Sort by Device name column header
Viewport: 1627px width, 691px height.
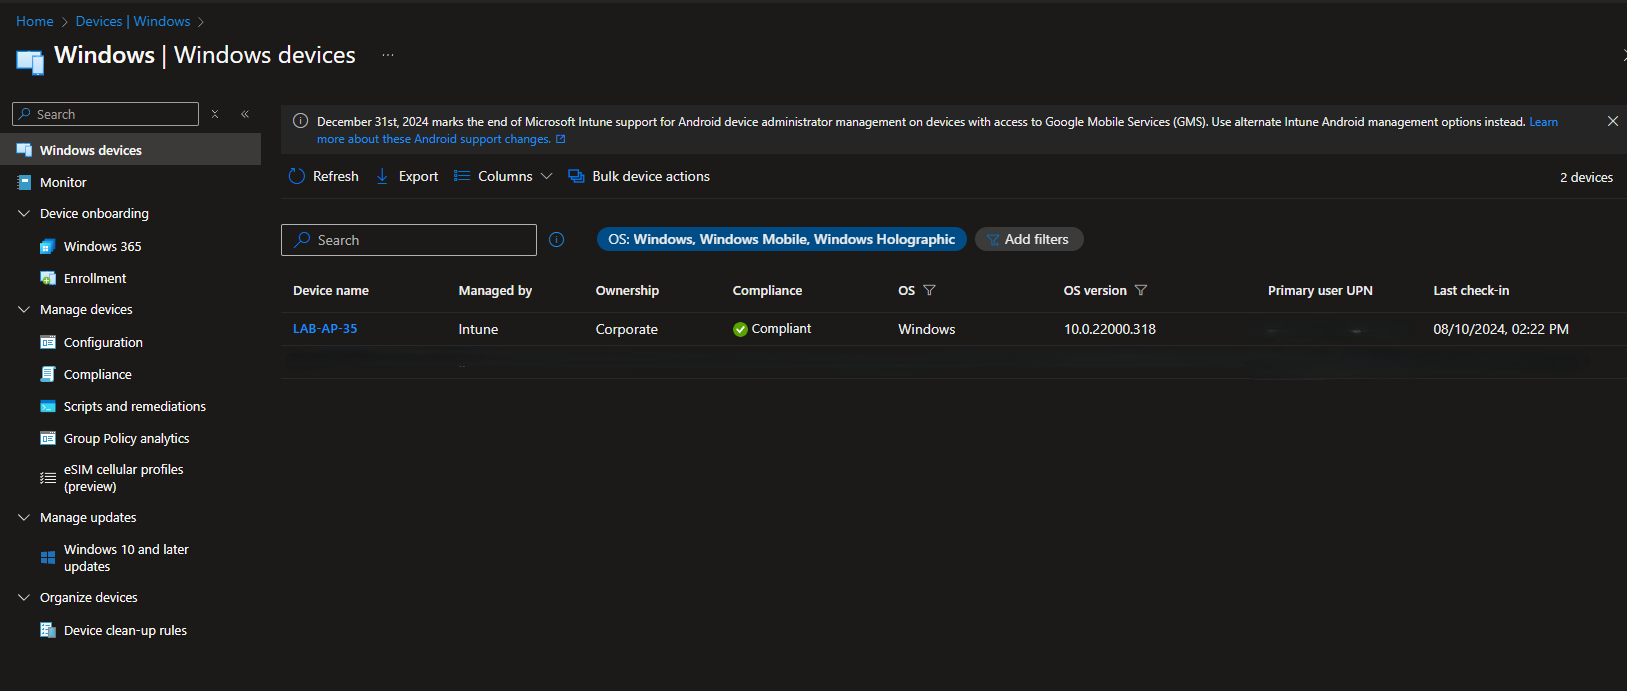point(331,290)
